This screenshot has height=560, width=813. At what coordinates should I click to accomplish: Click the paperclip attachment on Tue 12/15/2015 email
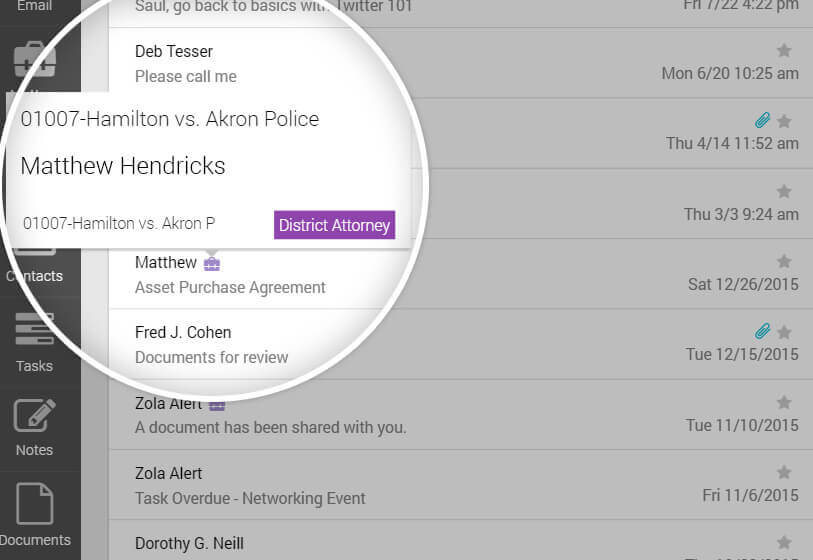pos(762,331)
